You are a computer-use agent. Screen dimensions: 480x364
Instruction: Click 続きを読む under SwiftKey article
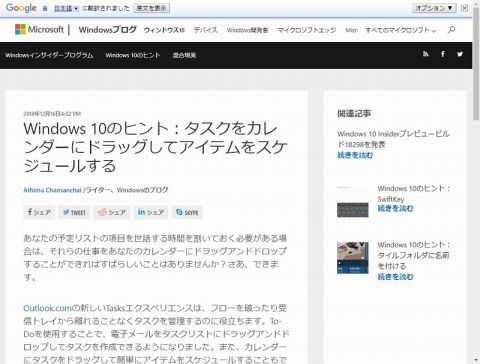click(395, 209)
